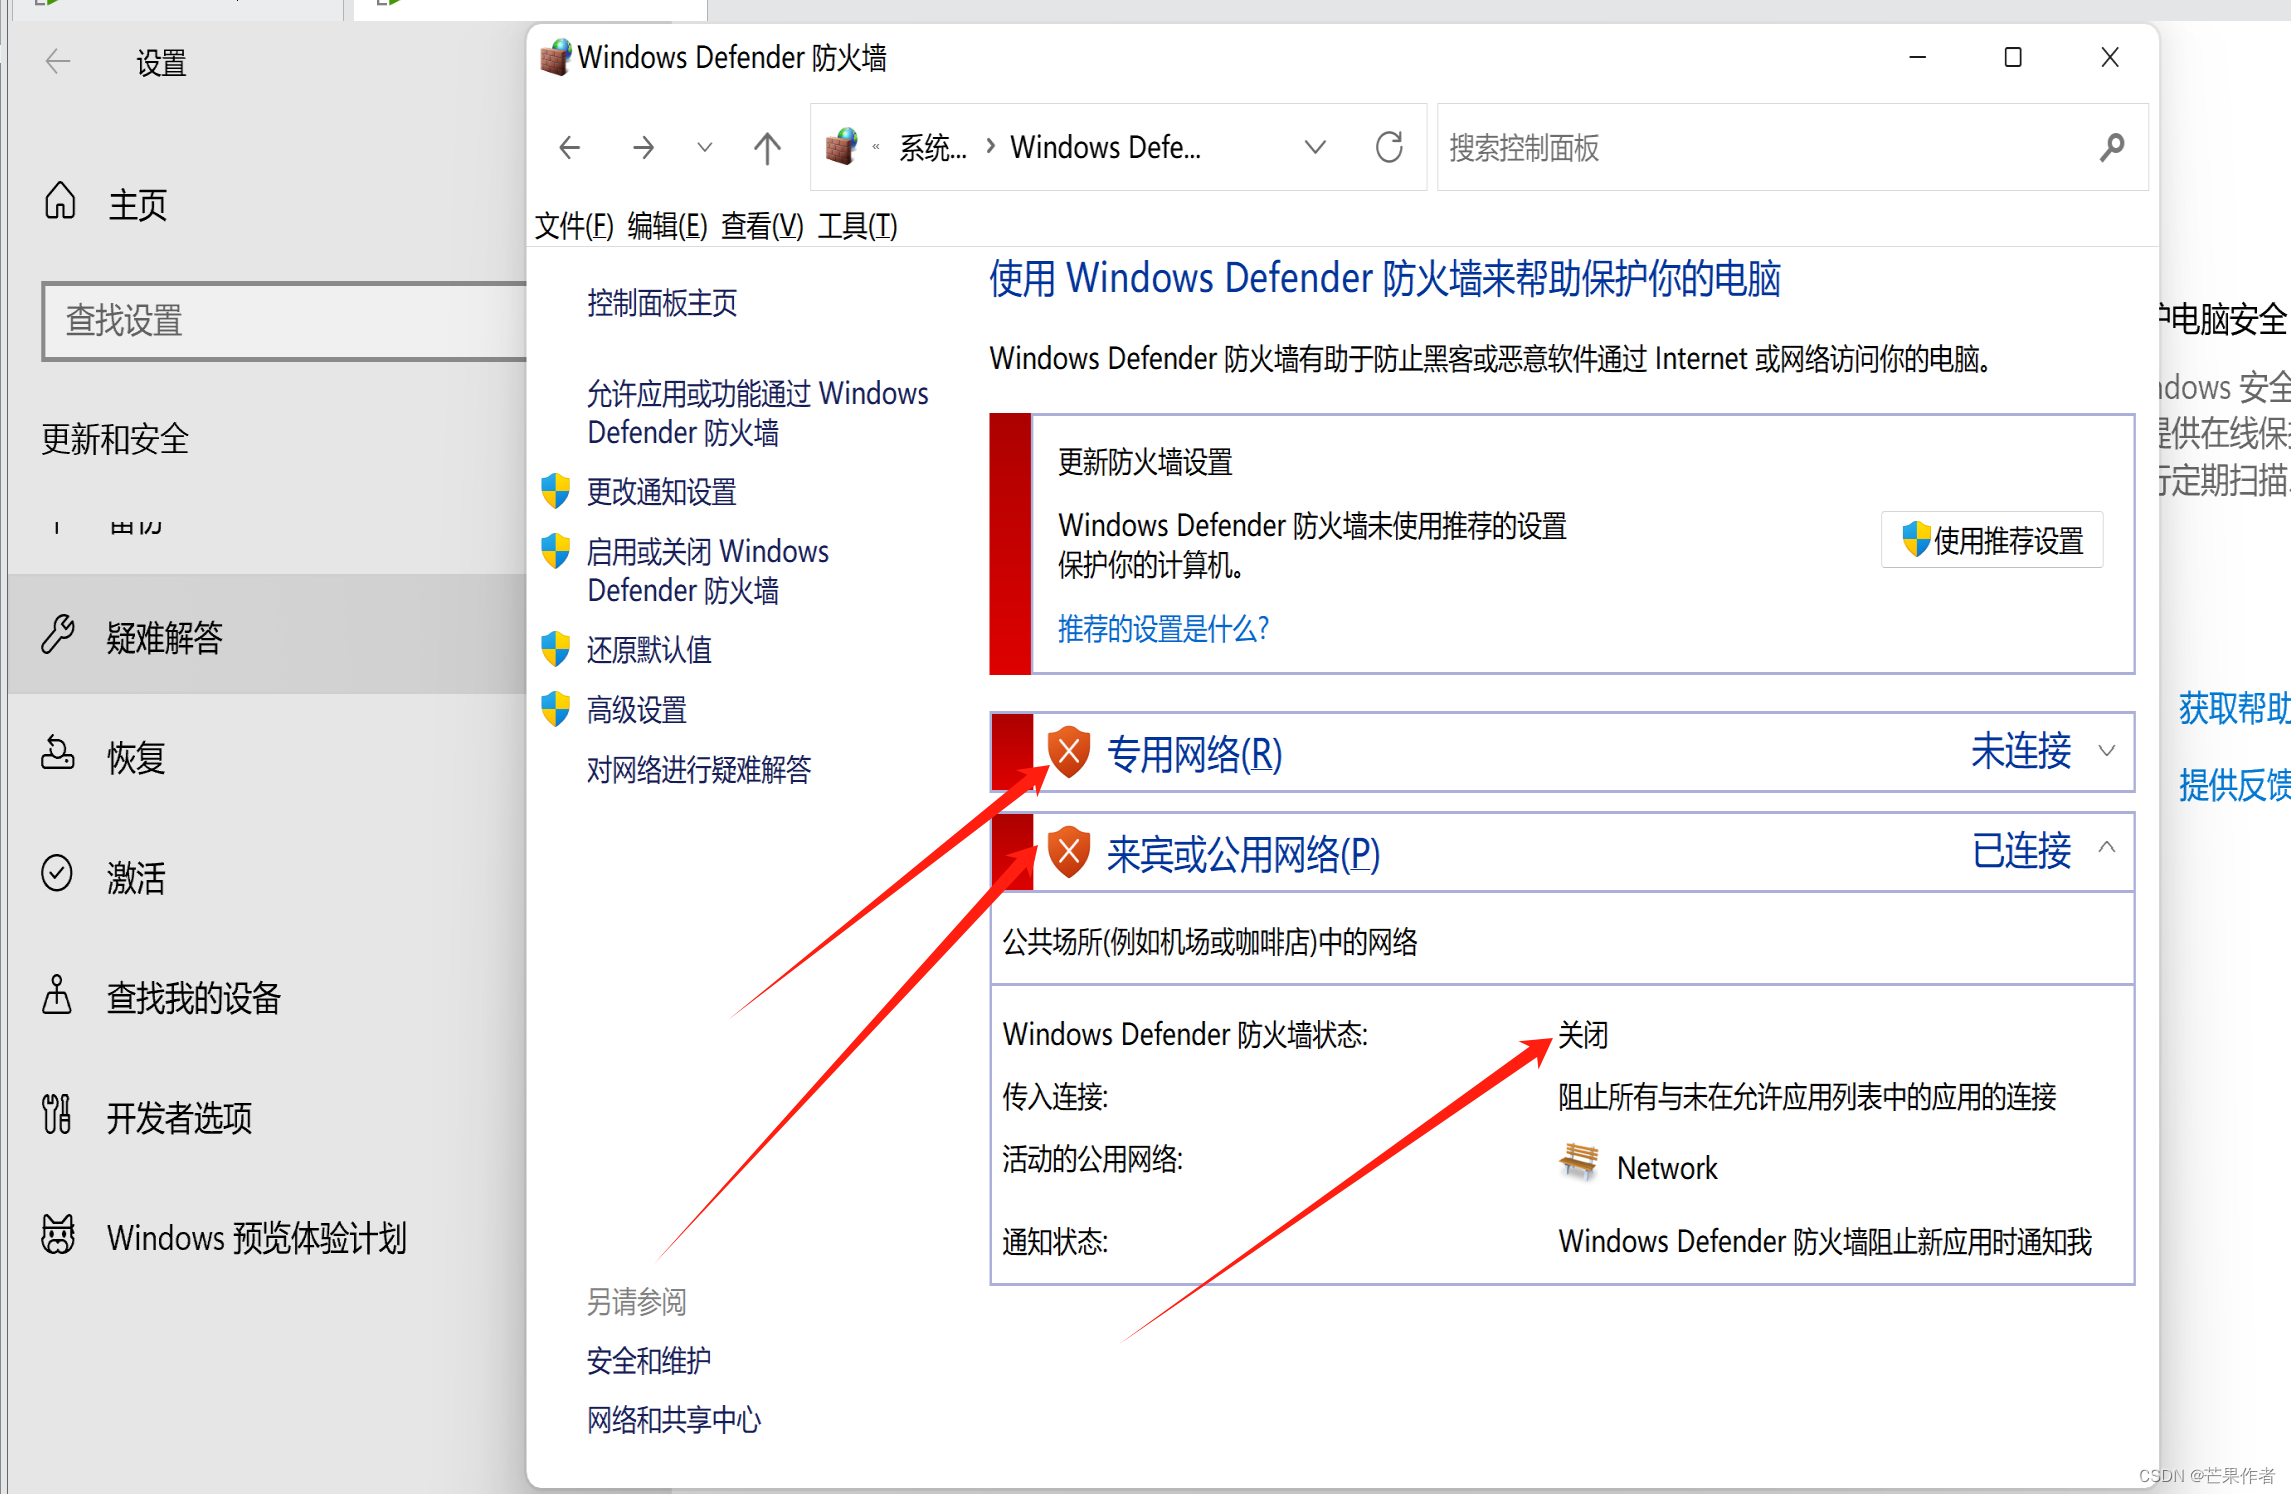
Task: Click the 使用推荐设置 button
Action: (x=1992, y=540)
